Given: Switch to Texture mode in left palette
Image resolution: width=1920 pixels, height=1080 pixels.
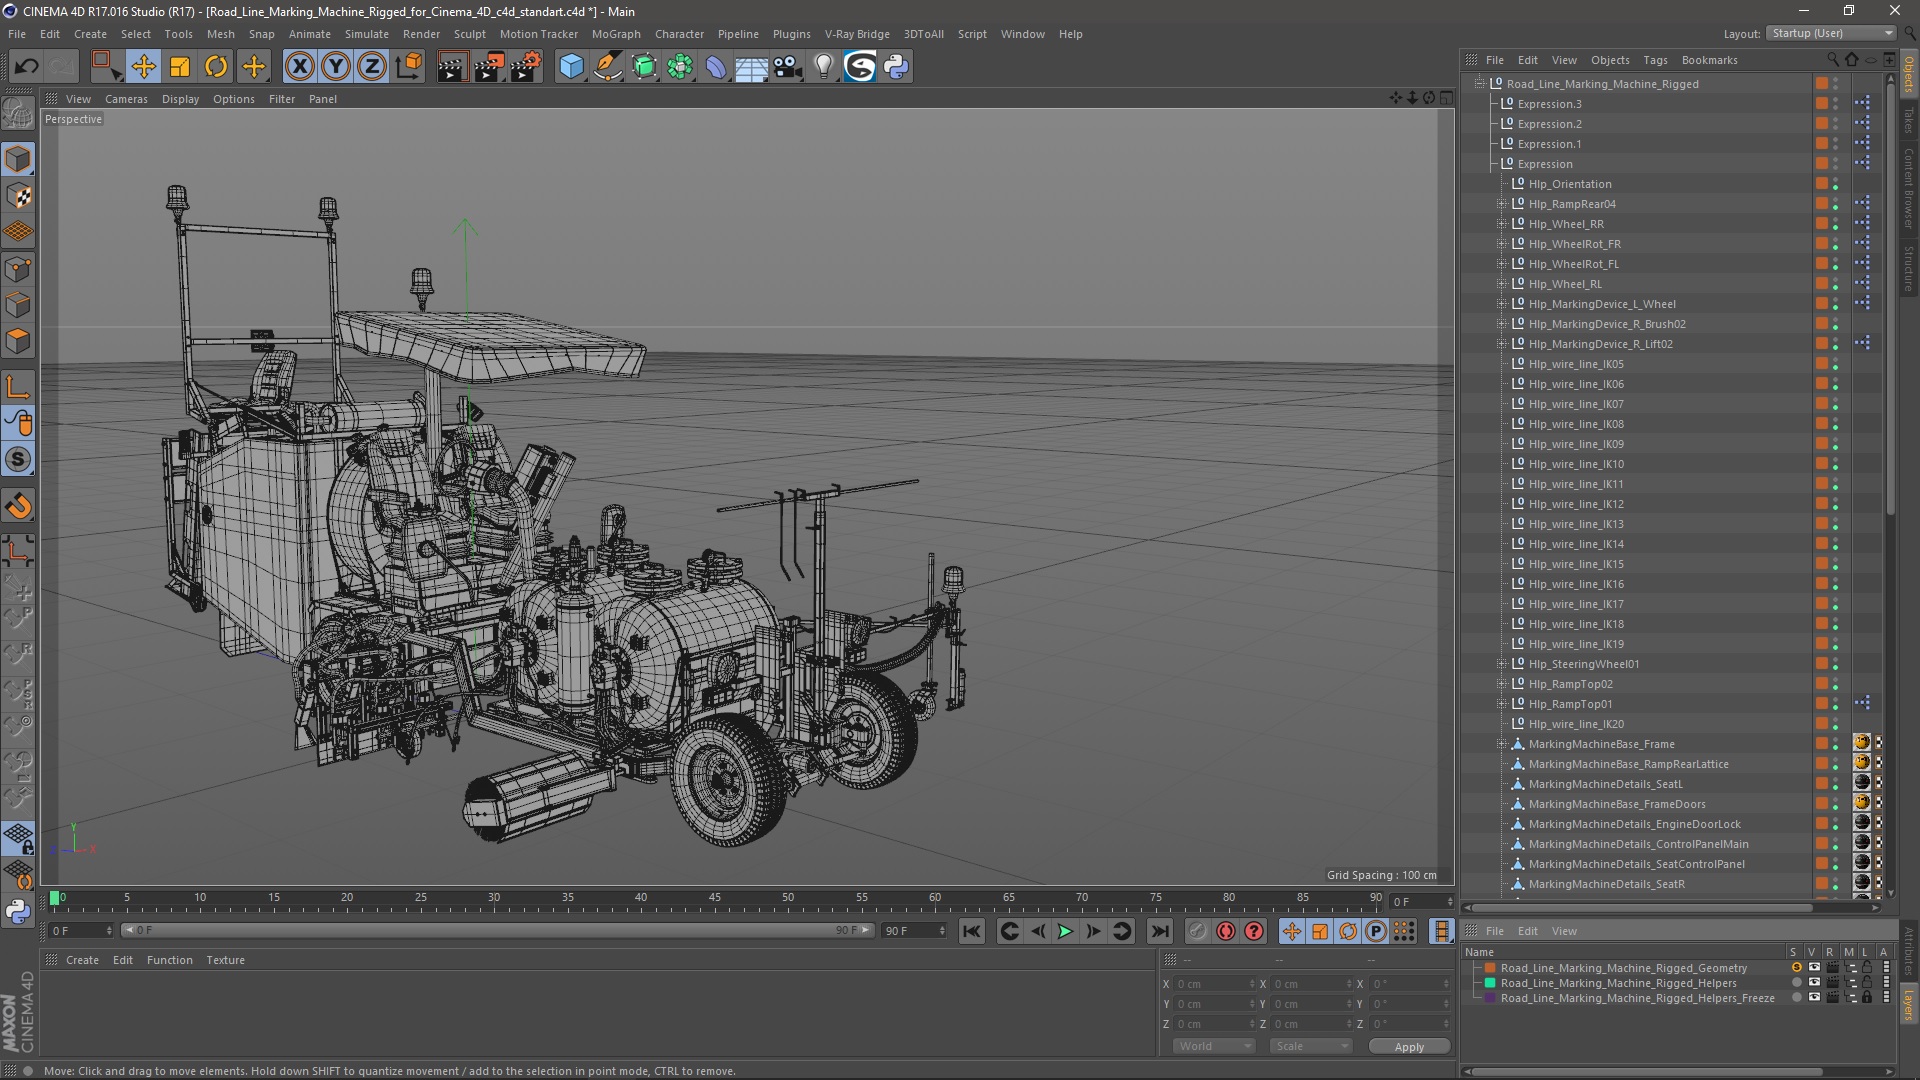Looking at the screenshot, I should 18,196.
